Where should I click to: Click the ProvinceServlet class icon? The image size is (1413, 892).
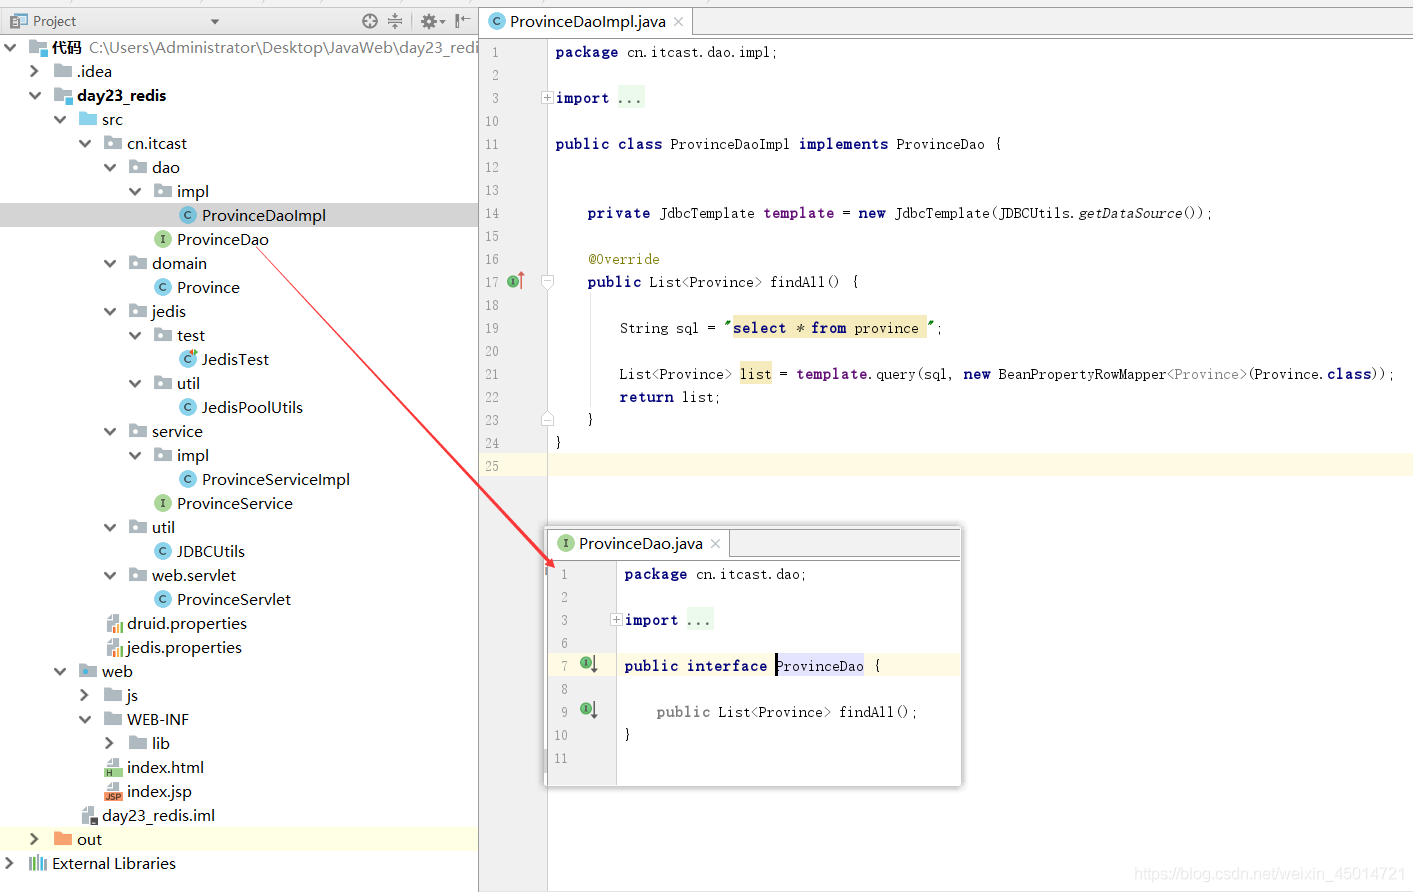pos(162,599)
